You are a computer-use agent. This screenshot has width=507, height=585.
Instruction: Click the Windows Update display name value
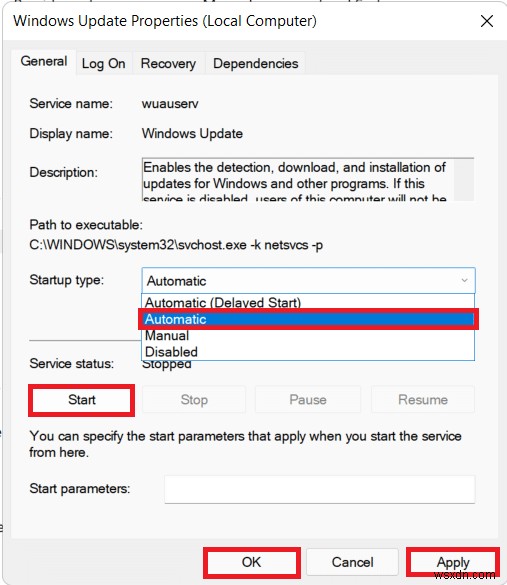(192, 134)
